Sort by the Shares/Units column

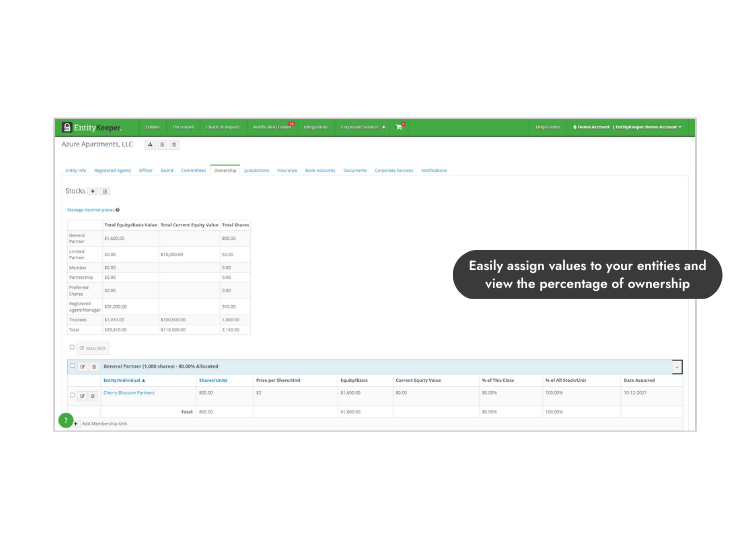point(213,380)
